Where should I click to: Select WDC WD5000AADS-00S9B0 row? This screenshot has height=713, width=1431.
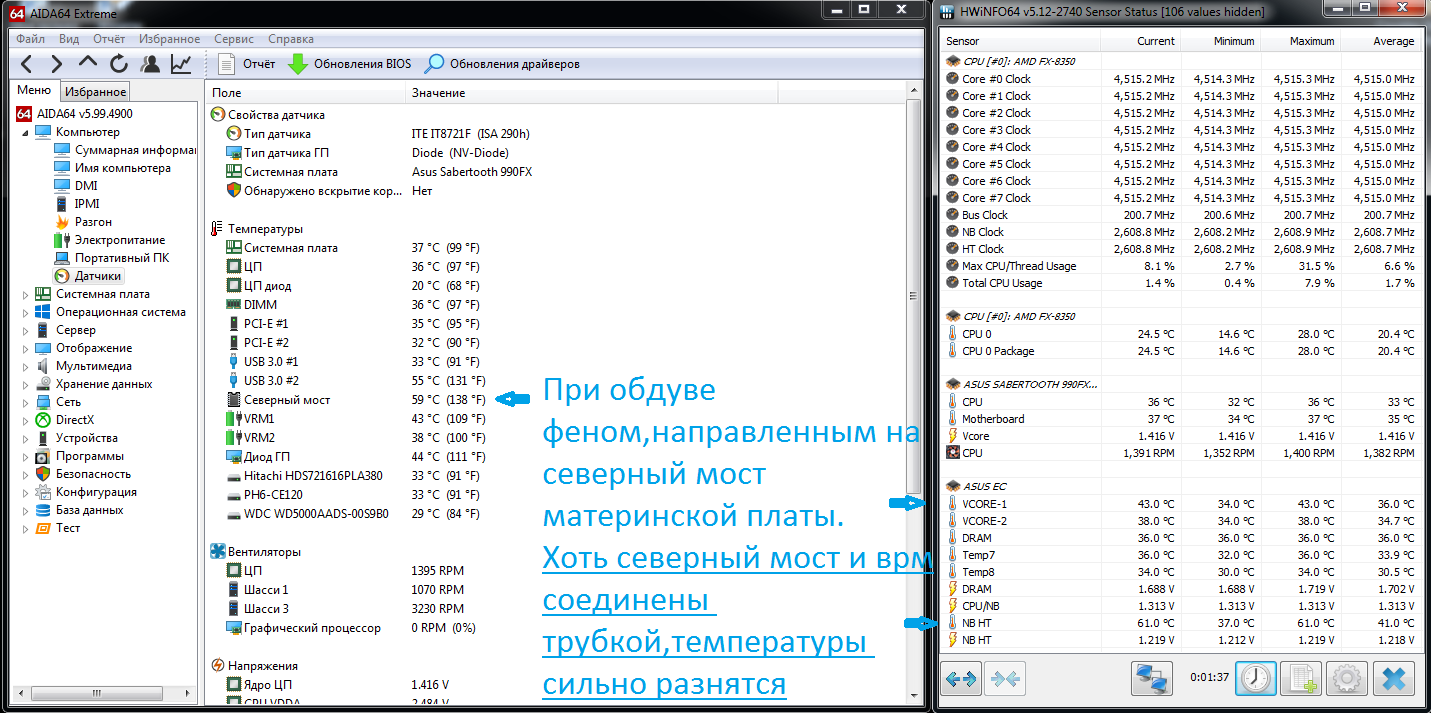355,514
